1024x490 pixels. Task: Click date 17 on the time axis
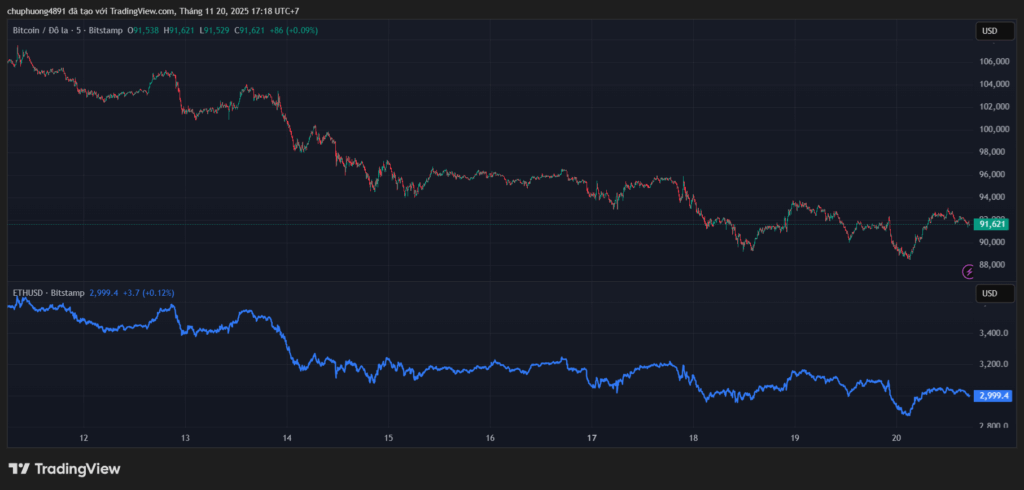(x=592, y=438)
